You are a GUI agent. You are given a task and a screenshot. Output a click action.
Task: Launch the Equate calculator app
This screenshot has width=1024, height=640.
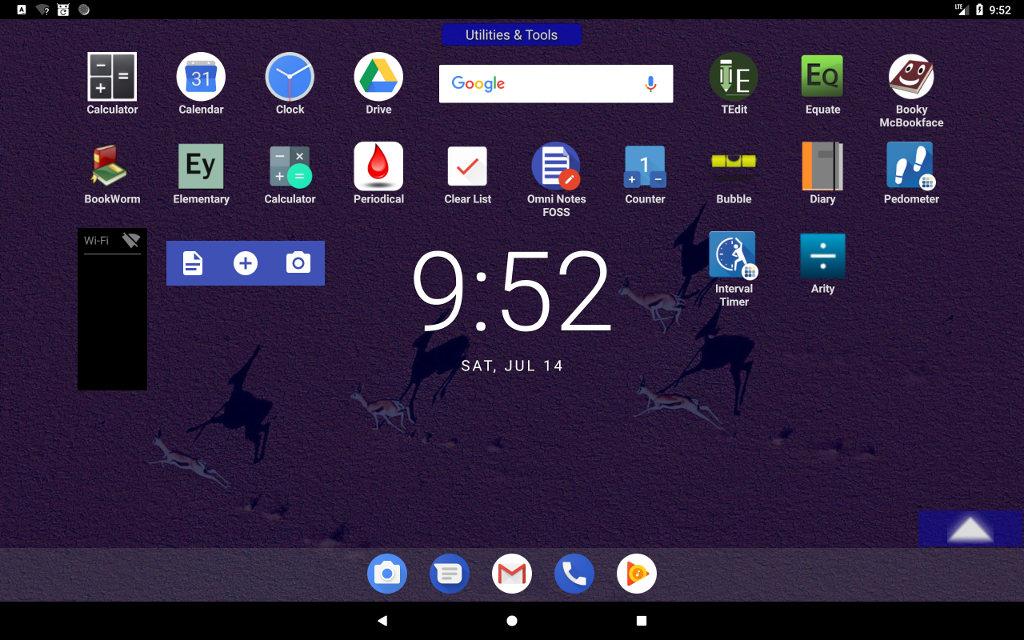[x=822, y=77]
